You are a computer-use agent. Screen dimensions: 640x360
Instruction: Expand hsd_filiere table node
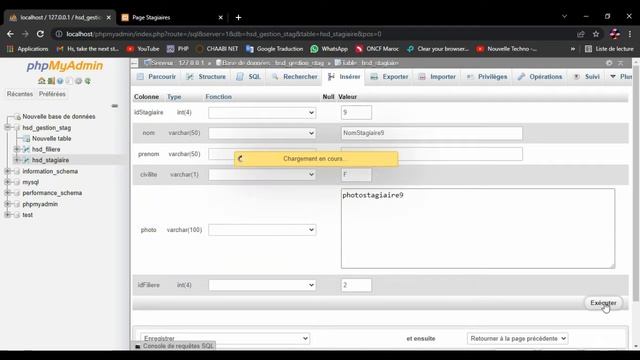(17, 149)
